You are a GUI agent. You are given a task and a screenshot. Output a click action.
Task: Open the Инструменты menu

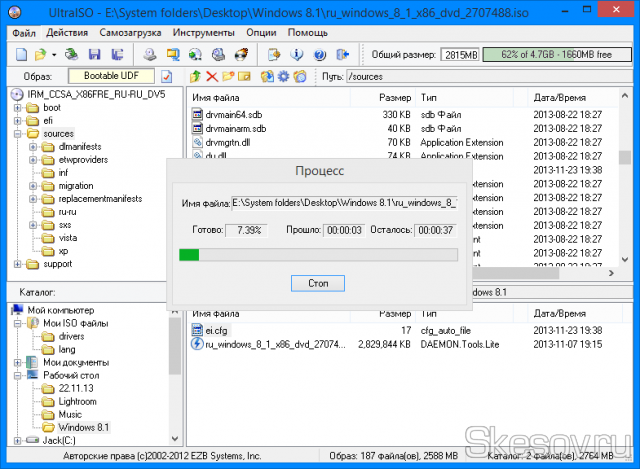[203, 33]
